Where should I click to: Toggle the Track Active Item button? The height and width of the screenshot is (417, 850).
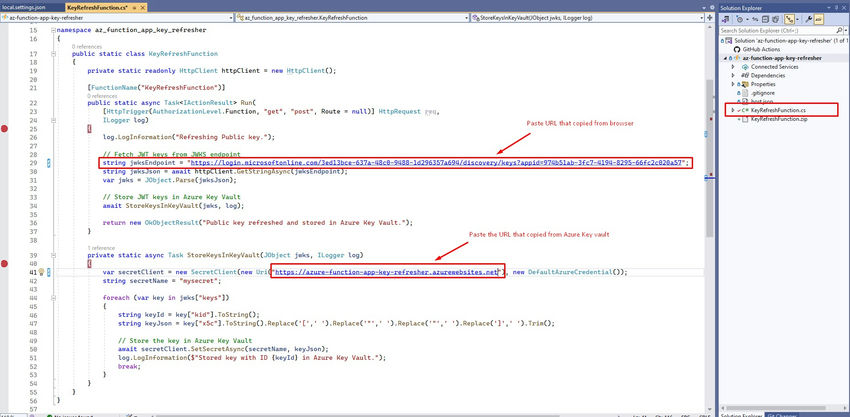pos(789,20)
